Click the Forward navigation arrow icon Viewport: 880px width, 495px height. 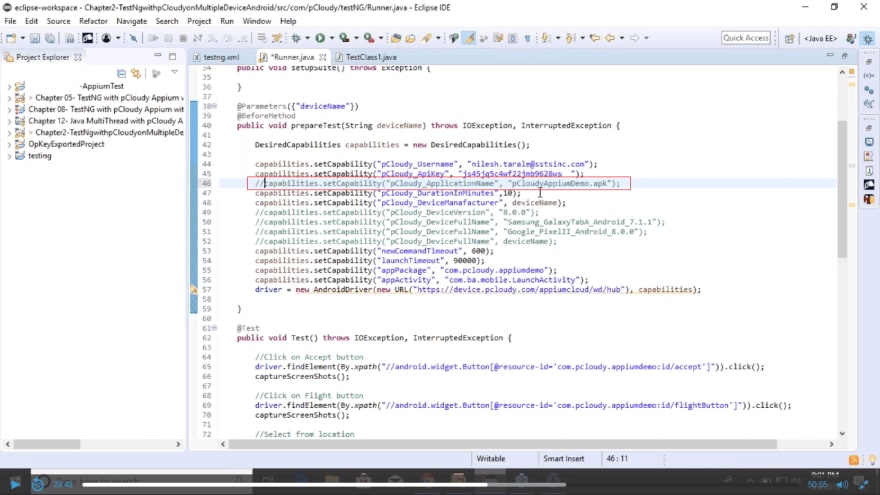pos(635,38)
